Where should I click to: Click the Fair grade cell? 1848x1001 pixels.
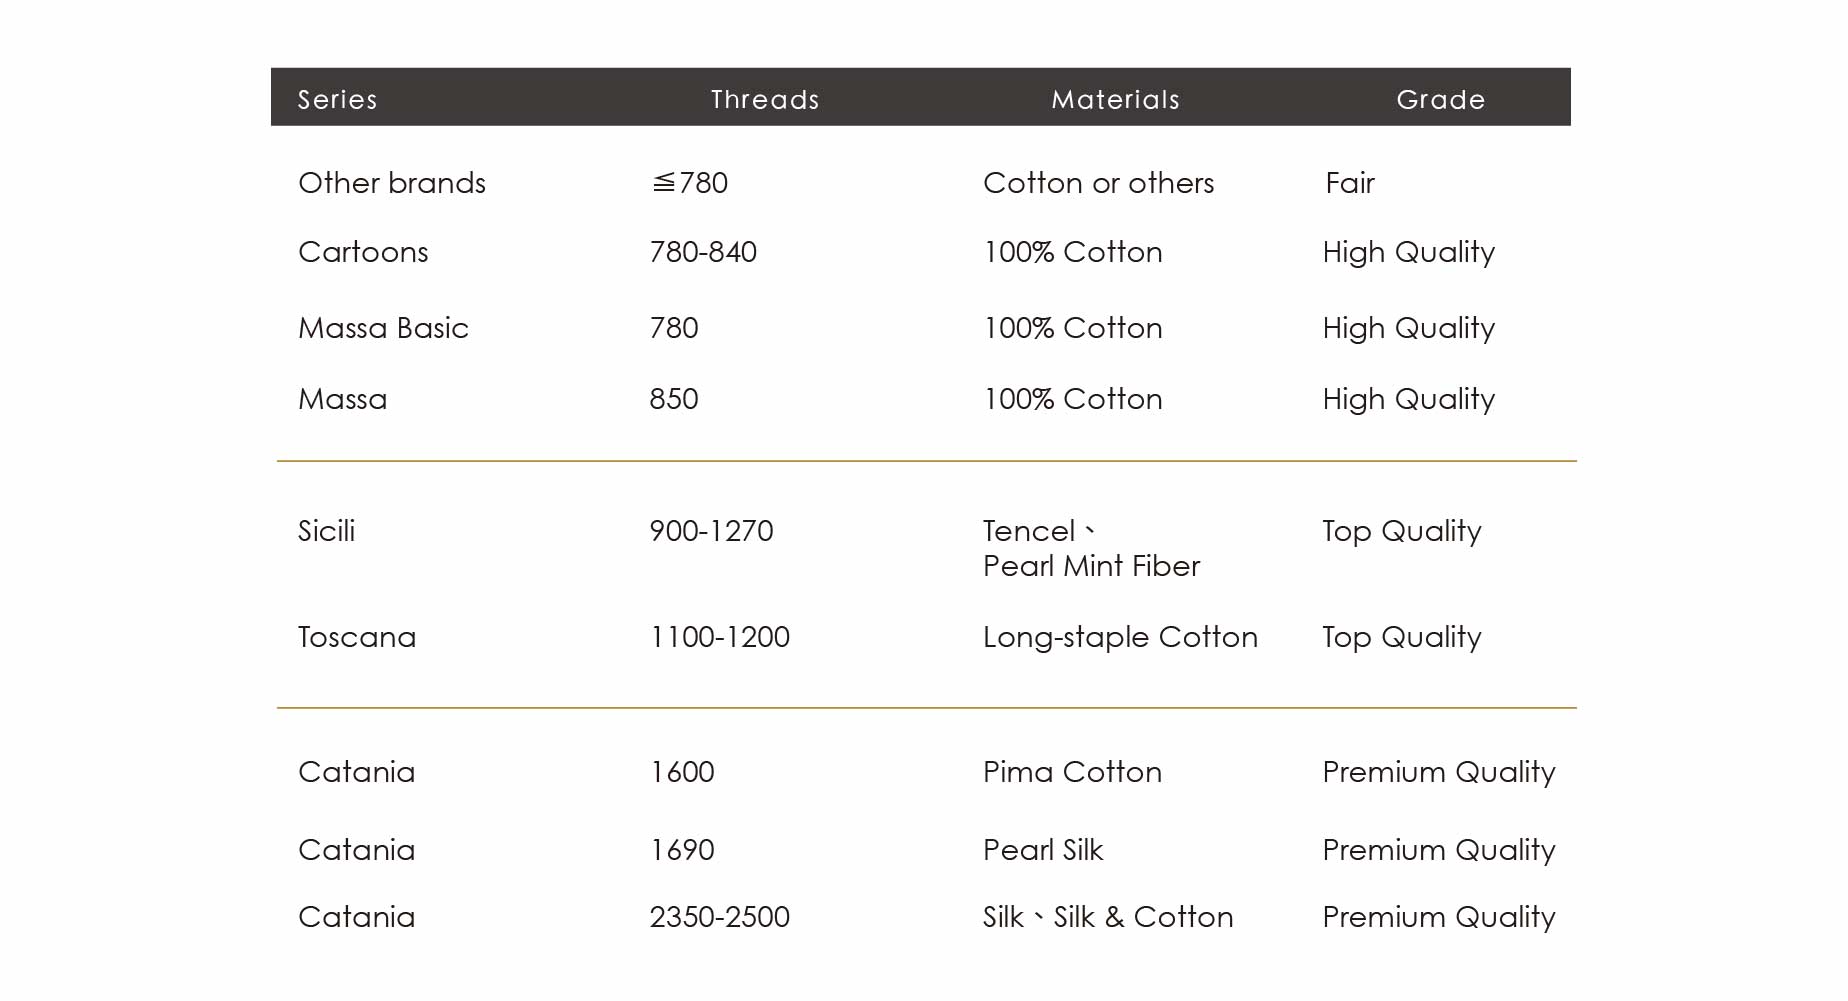tap(1350, 183)
